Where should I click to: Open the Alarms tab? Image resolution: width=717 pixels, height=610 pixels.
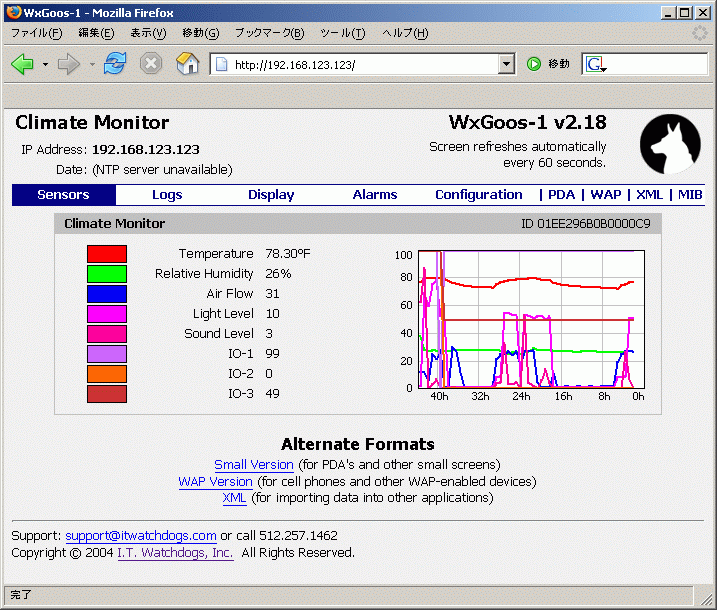(x=375, y=195)
